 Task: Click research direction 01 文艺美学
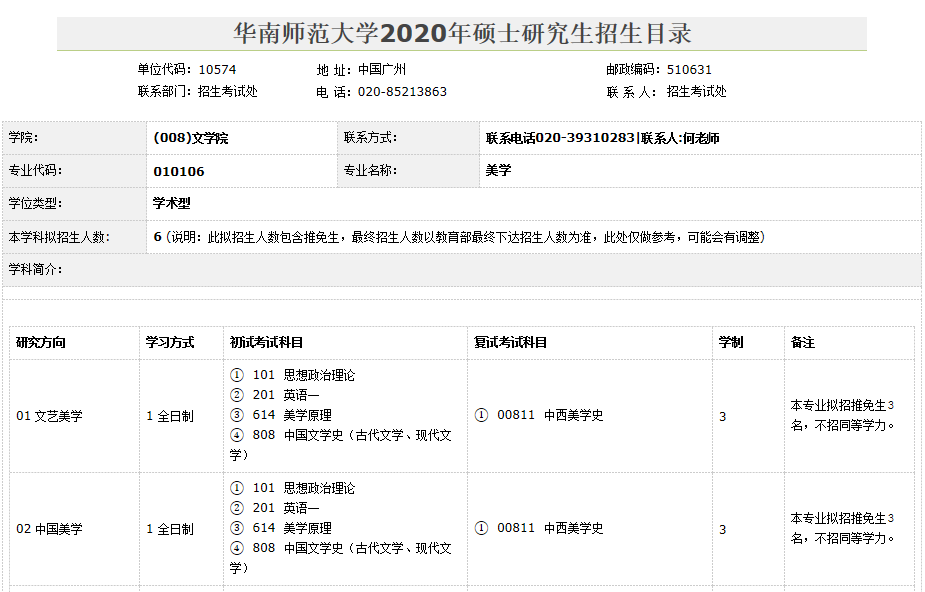tap(50, 416)
